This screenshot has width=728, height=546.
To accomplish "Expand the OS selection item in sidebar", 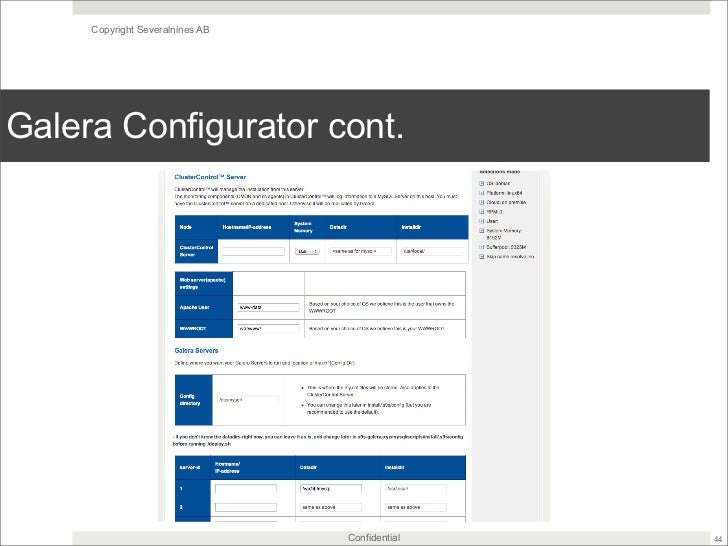I will click(481, 183).
